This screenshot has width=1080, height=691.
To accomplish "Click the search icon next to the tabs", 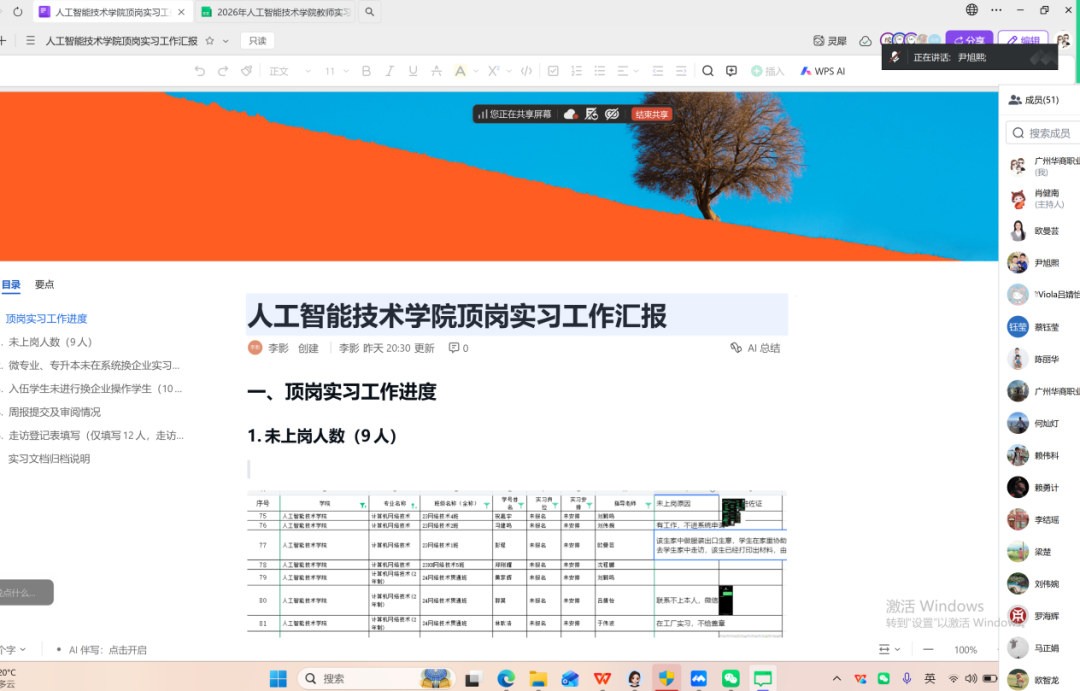I will 370,12.
